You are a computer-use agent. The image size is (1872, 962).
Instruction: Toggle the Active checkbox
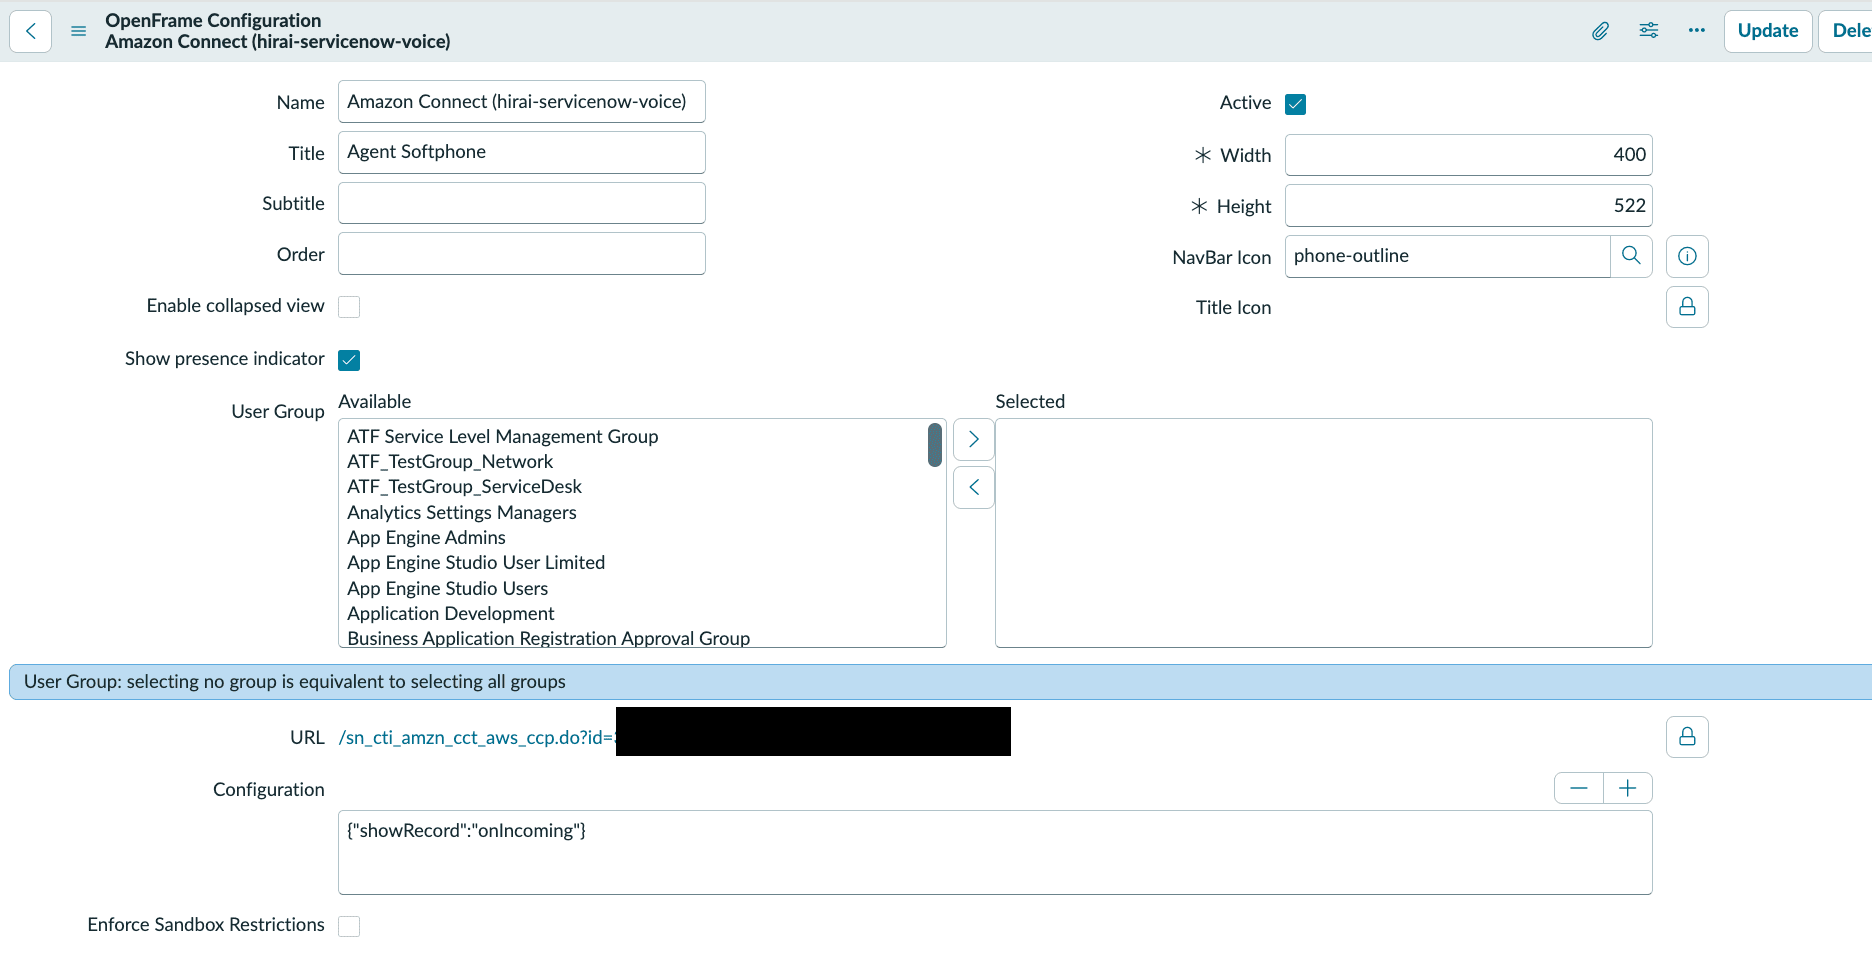point(1296,104)
